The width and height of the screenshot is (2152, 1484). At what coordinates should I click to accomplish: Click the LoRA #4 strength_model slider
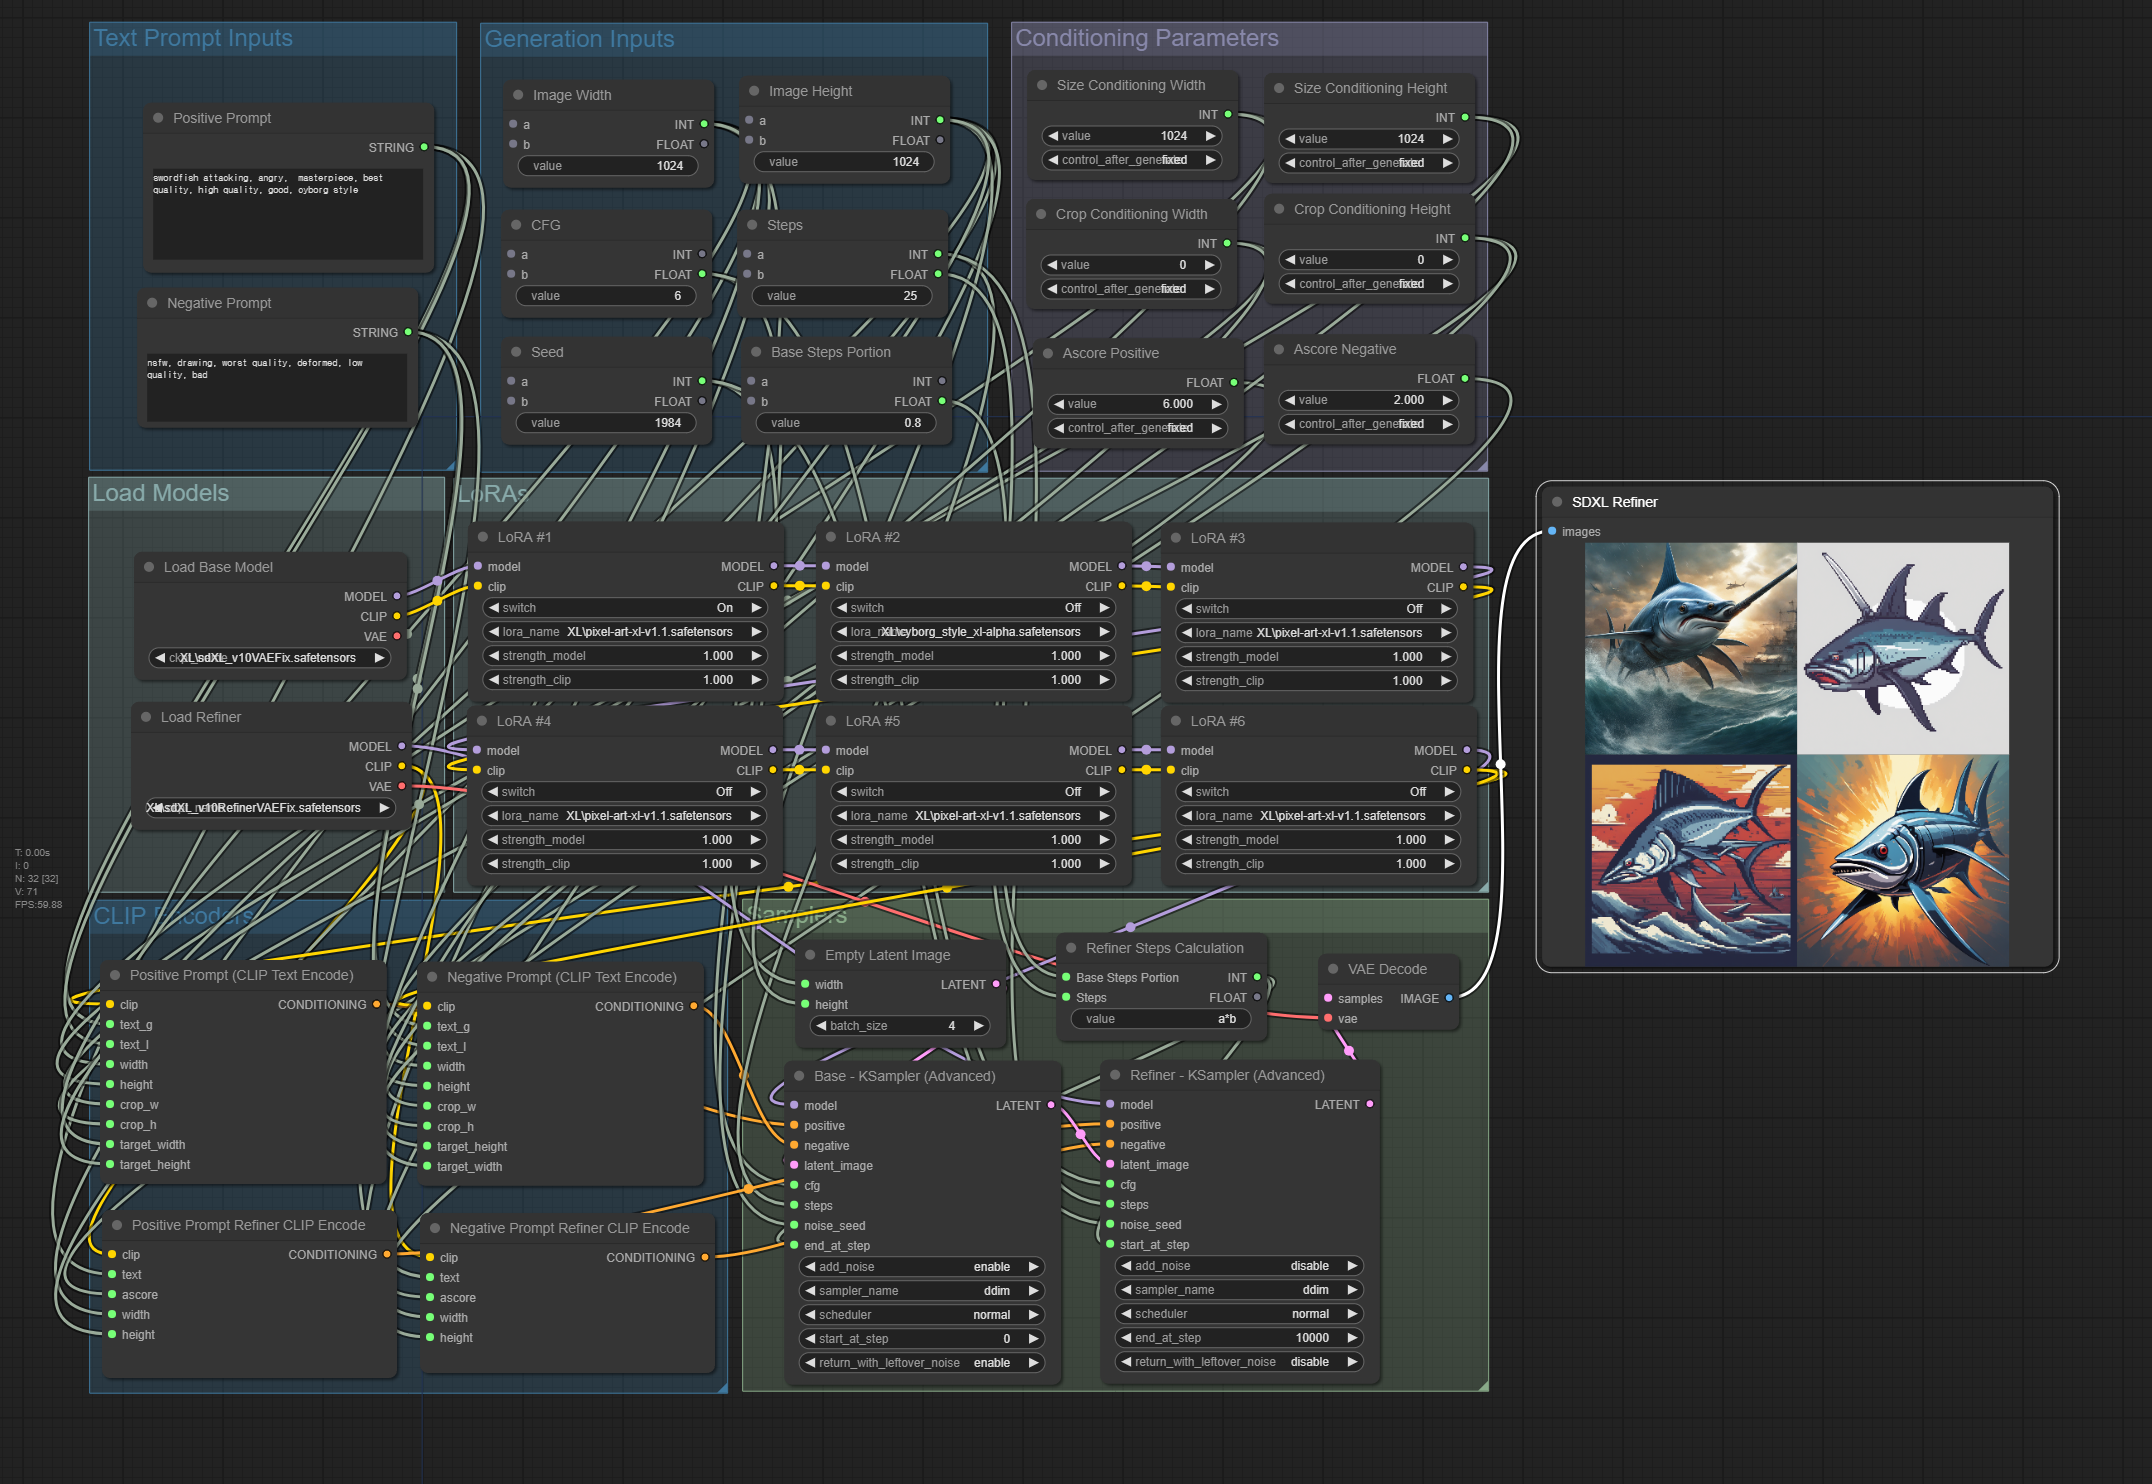tap(625, 840)
